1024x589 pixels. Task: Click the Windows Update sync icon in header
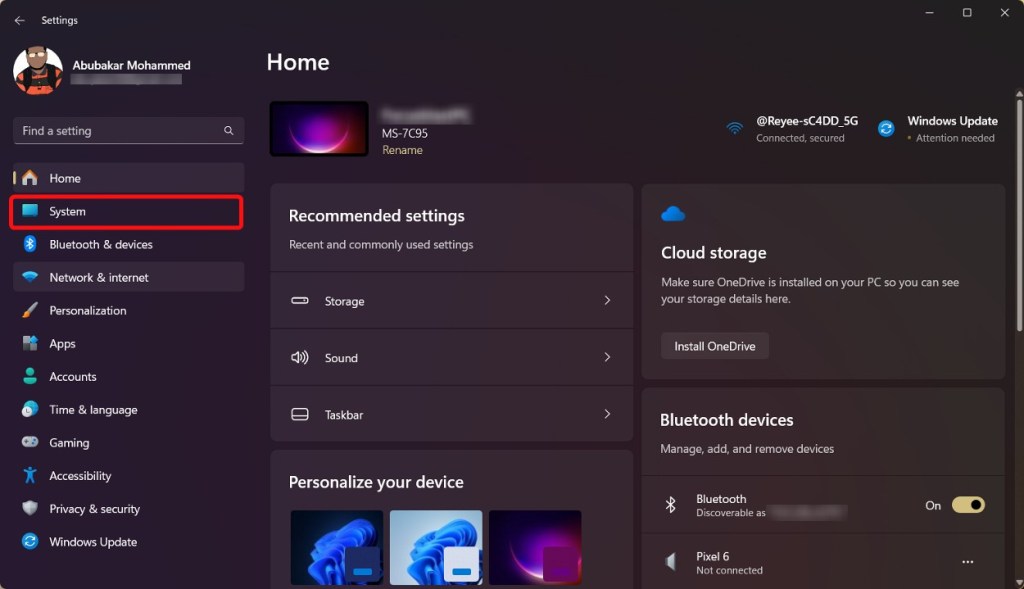(x=886, y=129)
